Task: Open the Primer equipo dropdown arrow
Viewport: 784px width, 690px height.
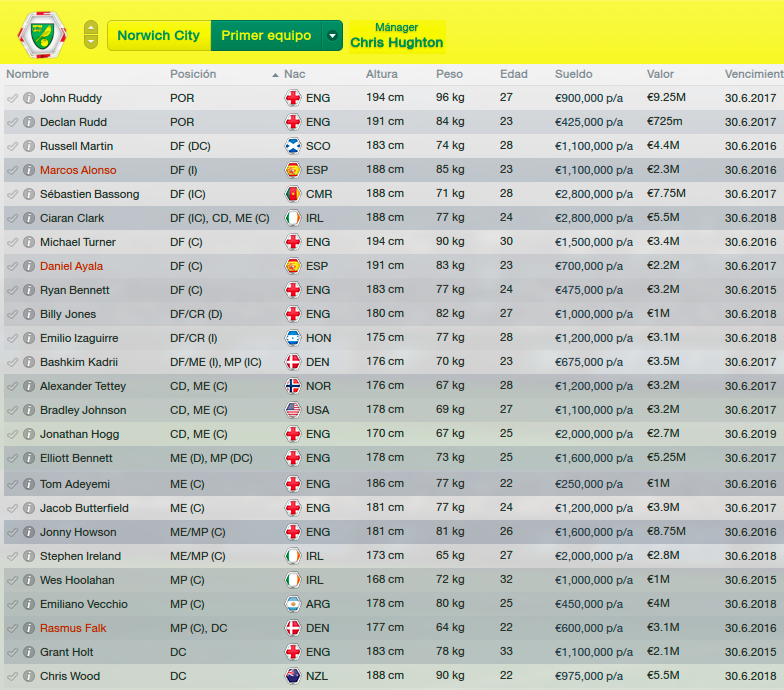Action: 332,36
